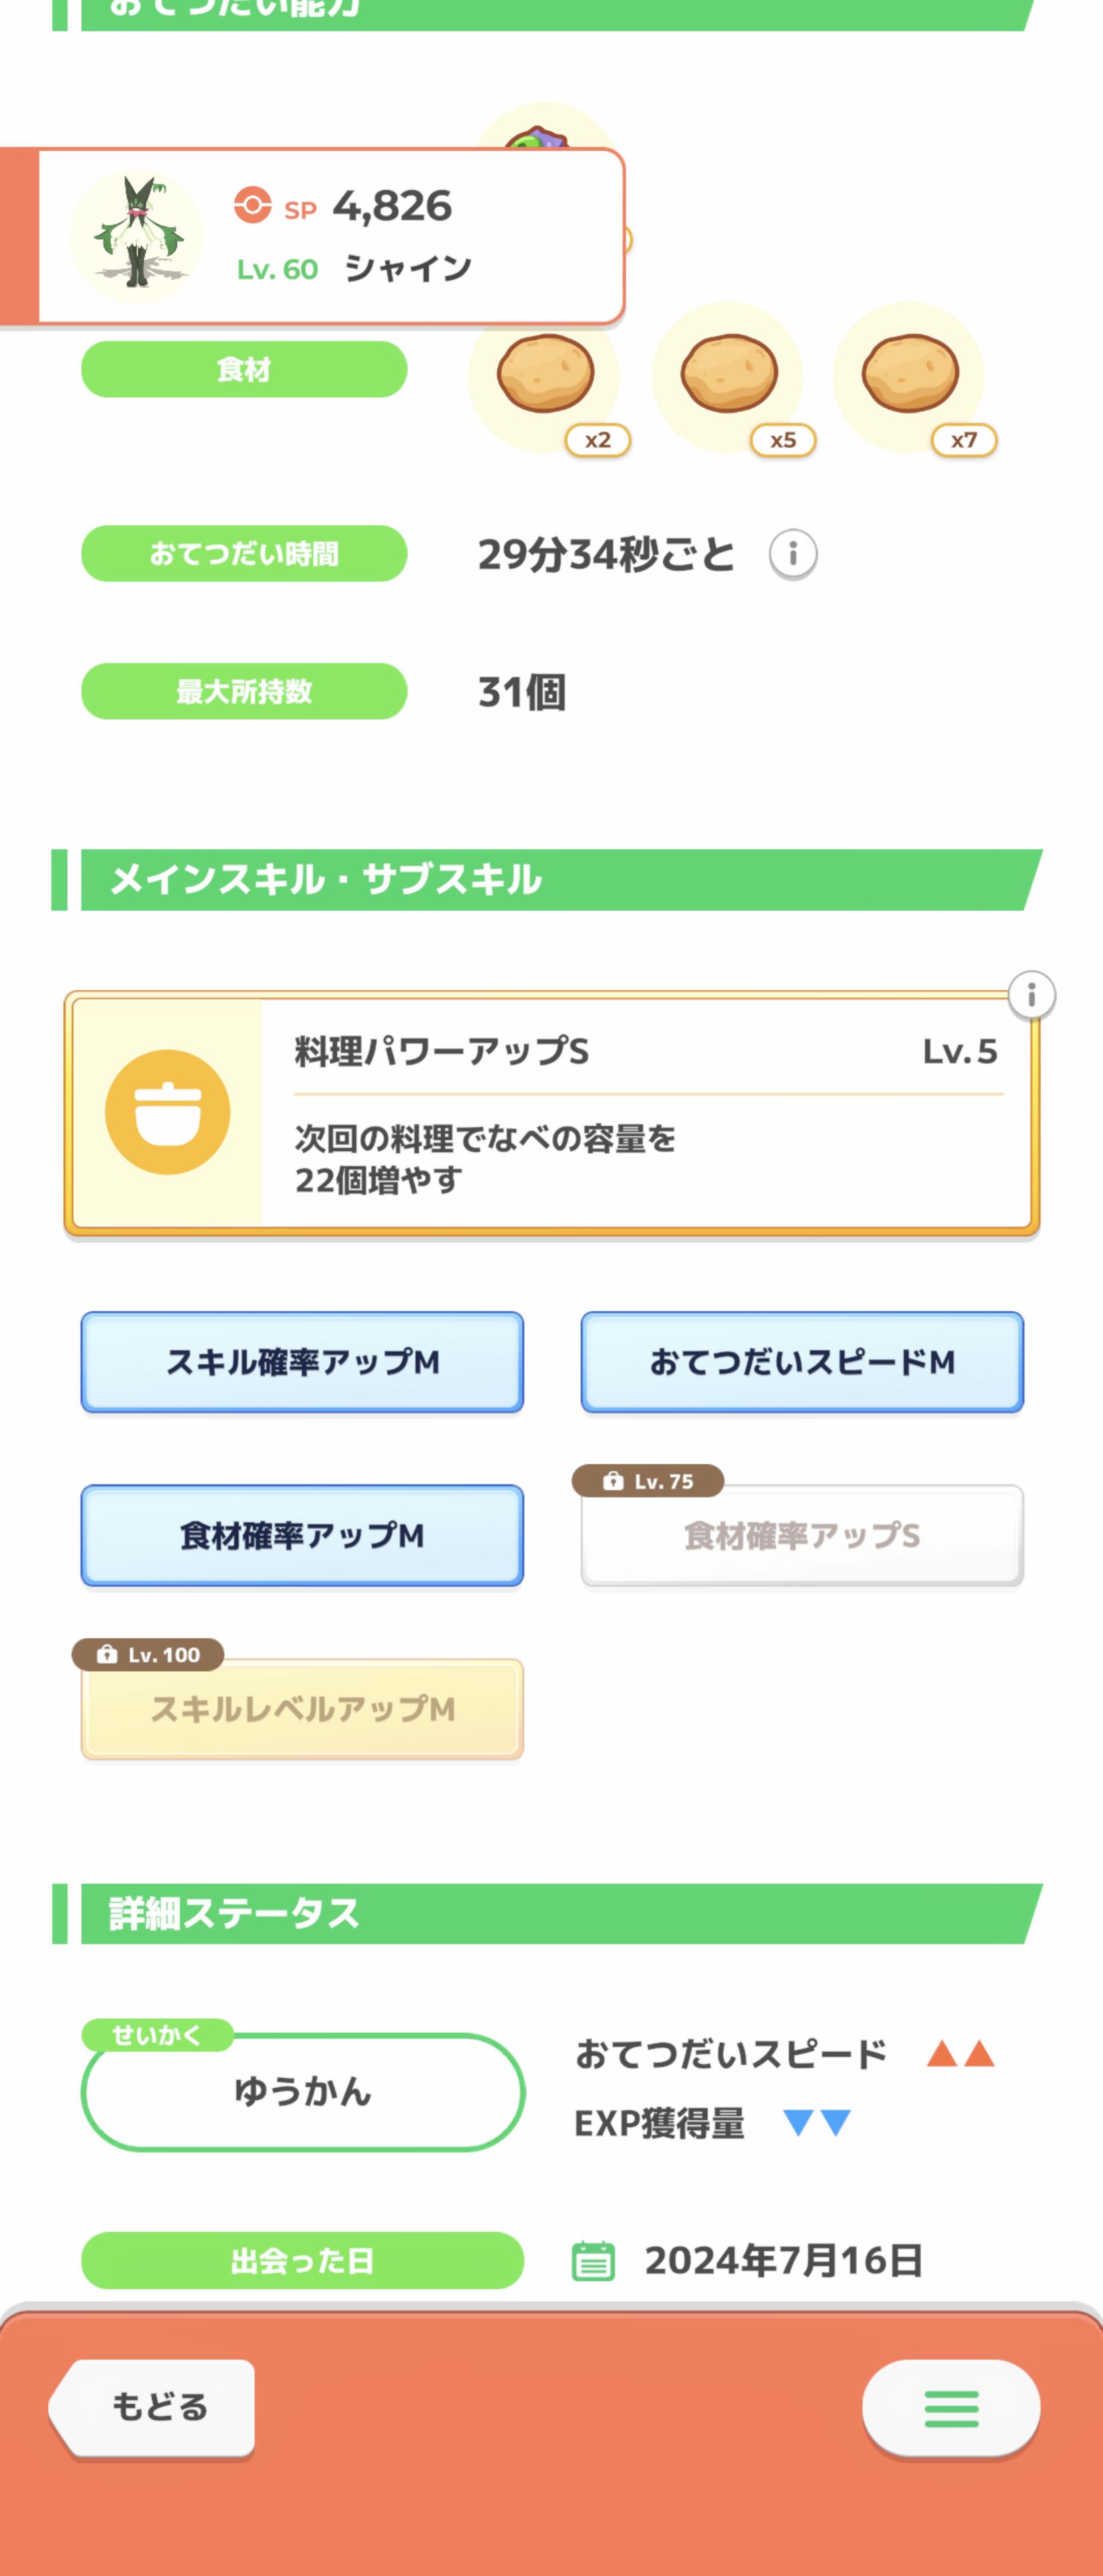Open the green hamburger menu button
This screenshot has height=2576, width=1103.
(950, 2408)
